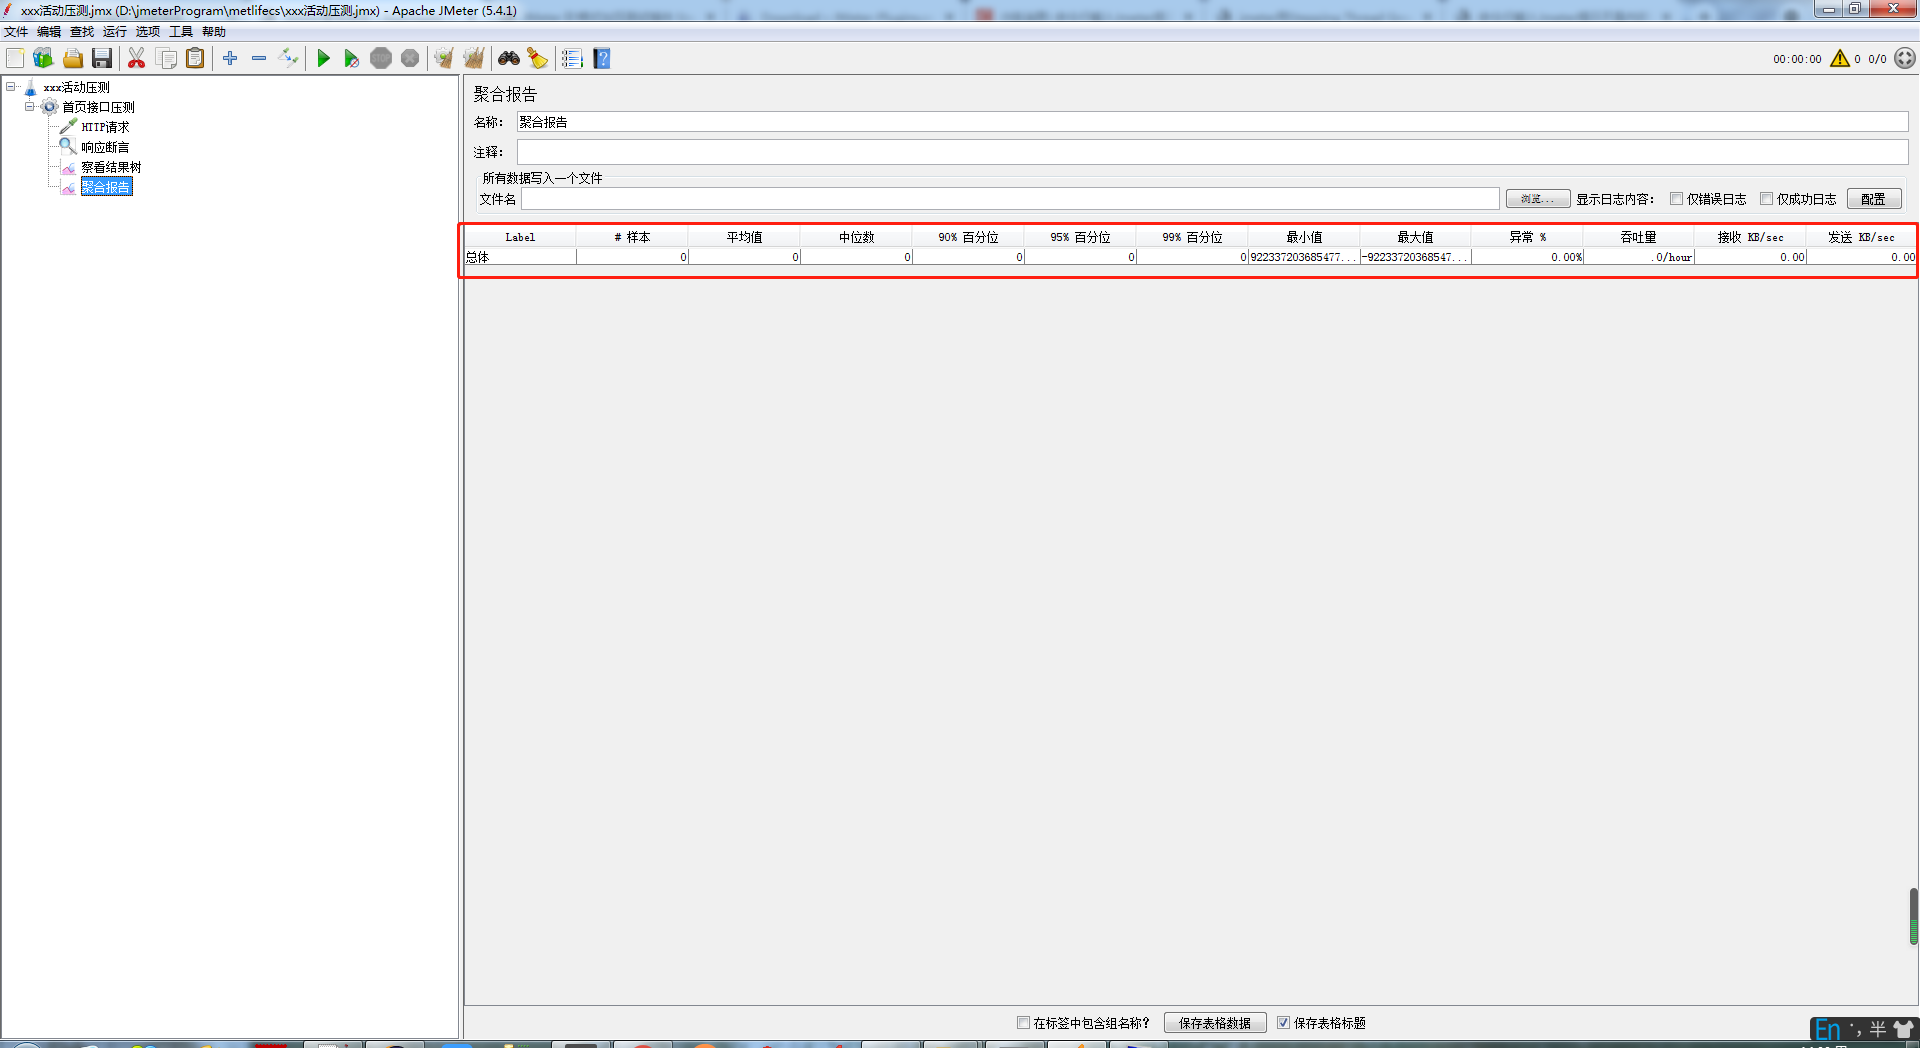Open the 运行 menu
Image resolution: width=1920 pixels, height=1048 pixels.
pos(115,32)
